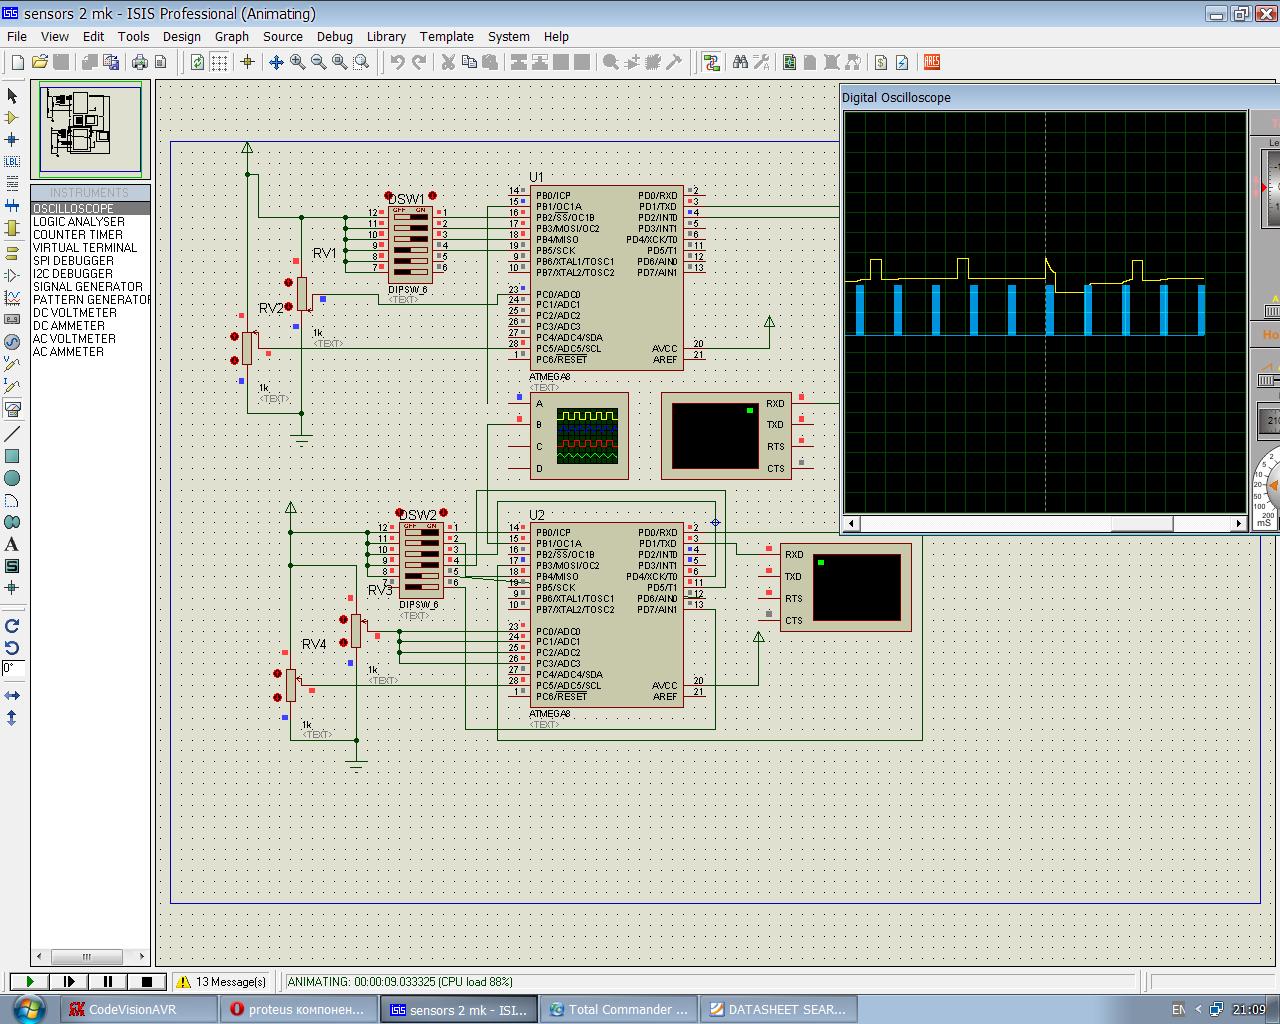Open the 13 Message(s) log
Viewport: 1280px width, 1024px height.
click(x=222, y=982)
